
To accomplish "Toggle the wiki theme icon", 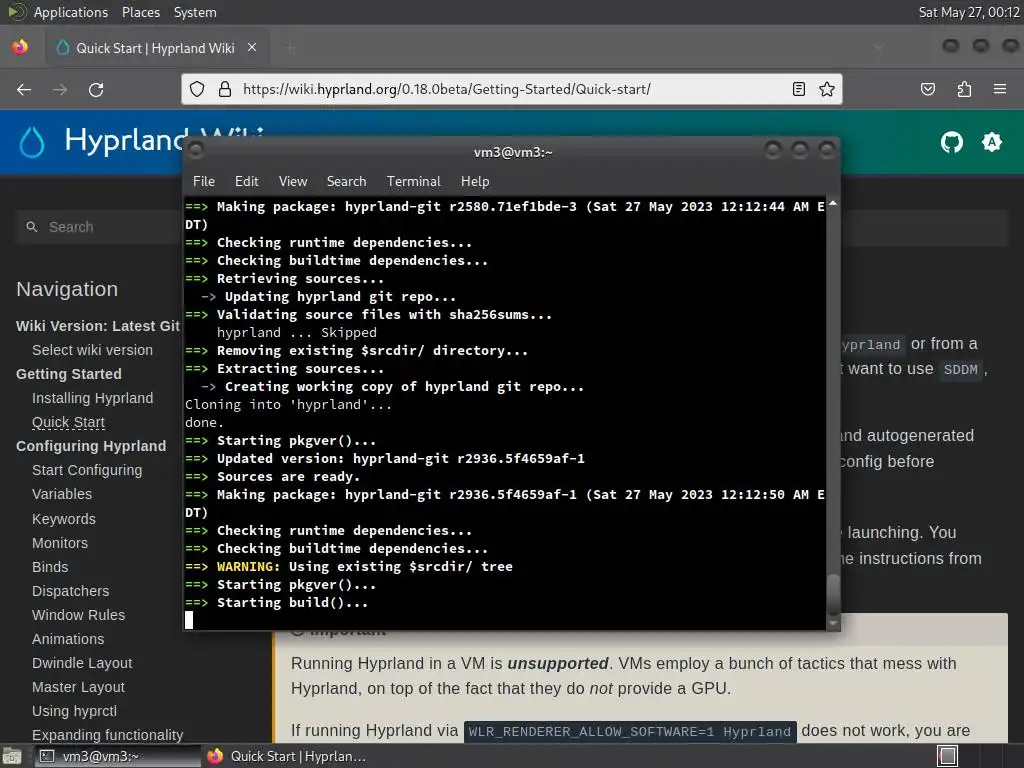I will (991, 142).
